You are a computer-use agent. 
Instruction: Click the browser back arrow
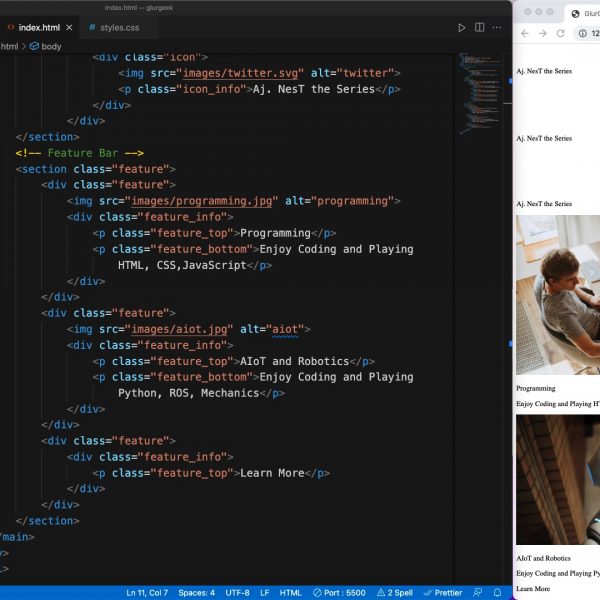coord(523,33)
